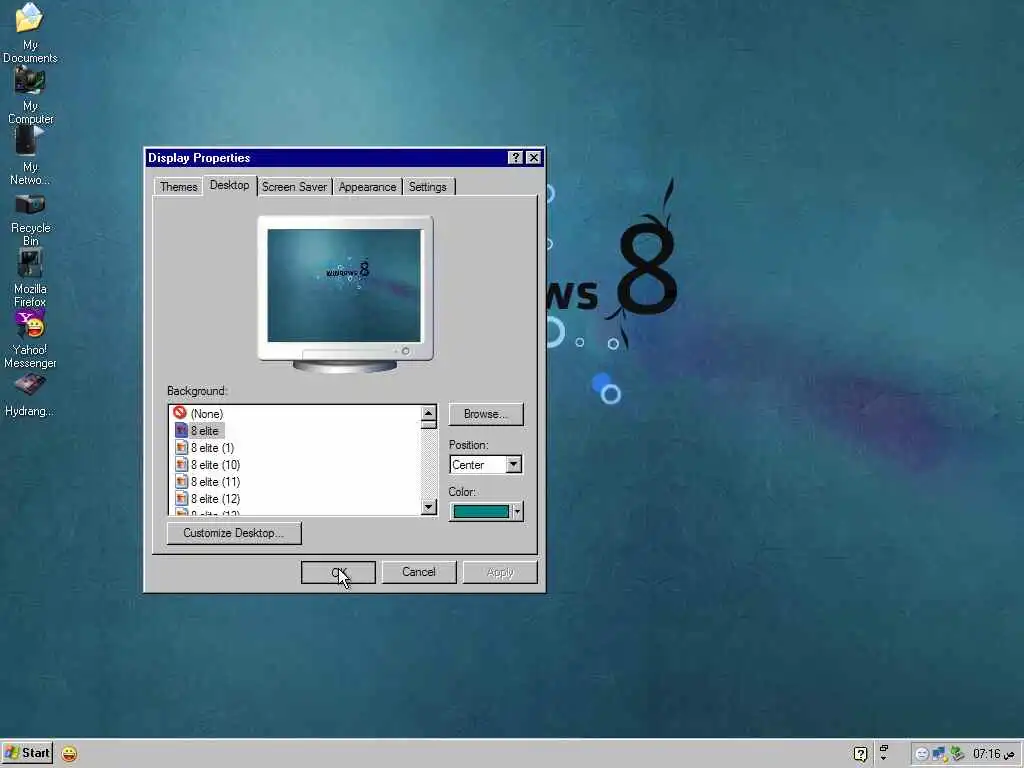Click the background list scroll down arrow

point(428,507)
